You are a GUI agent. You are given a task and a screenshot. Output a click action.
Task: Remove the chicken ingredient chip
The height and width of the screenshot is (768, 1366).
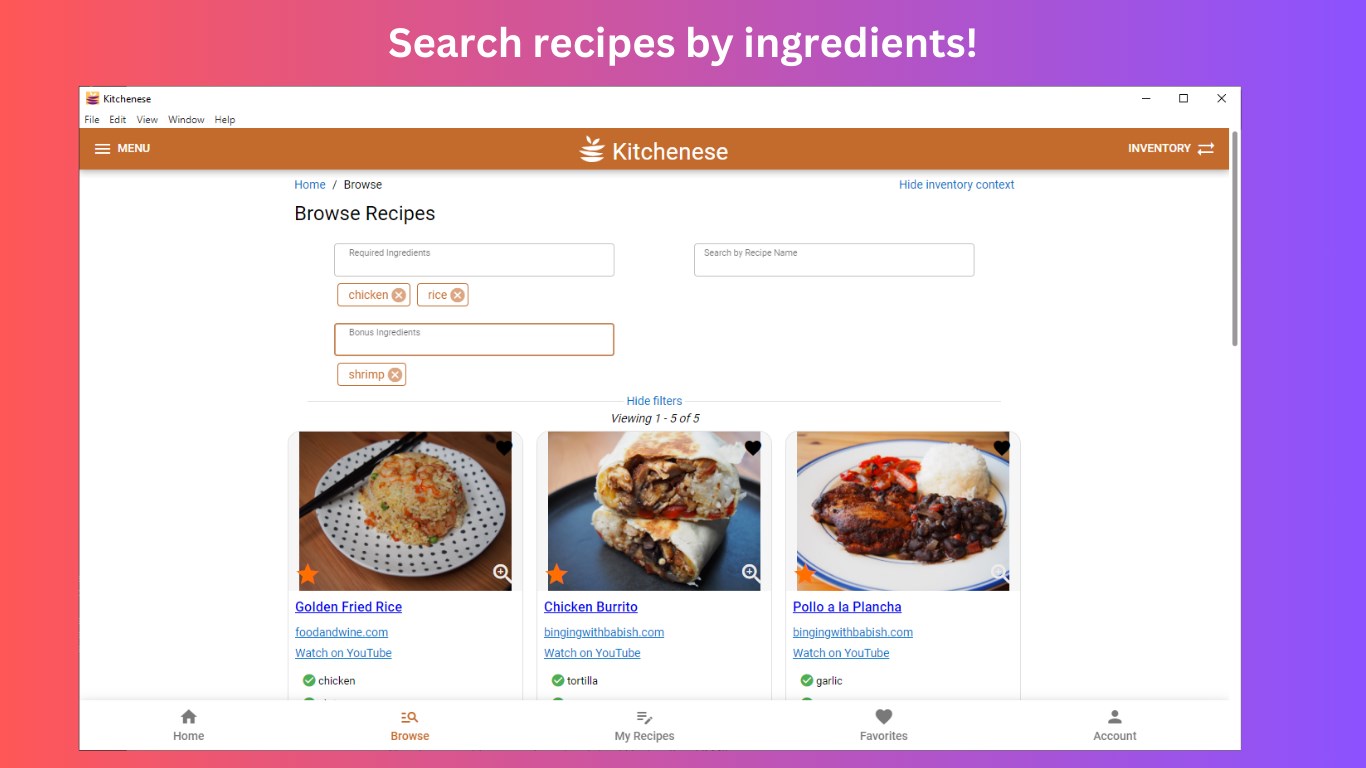[399, 295]
